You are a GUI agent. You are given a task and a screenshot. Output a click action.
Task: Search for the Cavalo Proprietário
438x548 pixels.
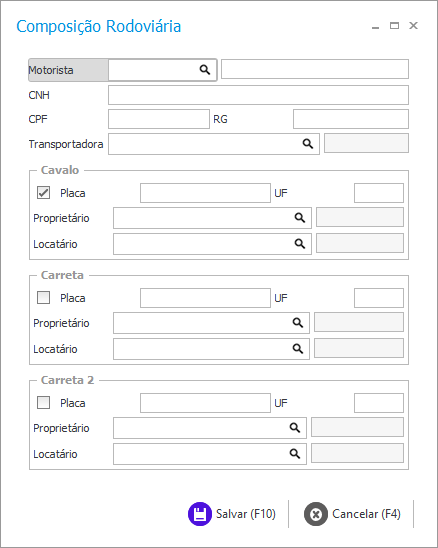click(x=300, y=218)
